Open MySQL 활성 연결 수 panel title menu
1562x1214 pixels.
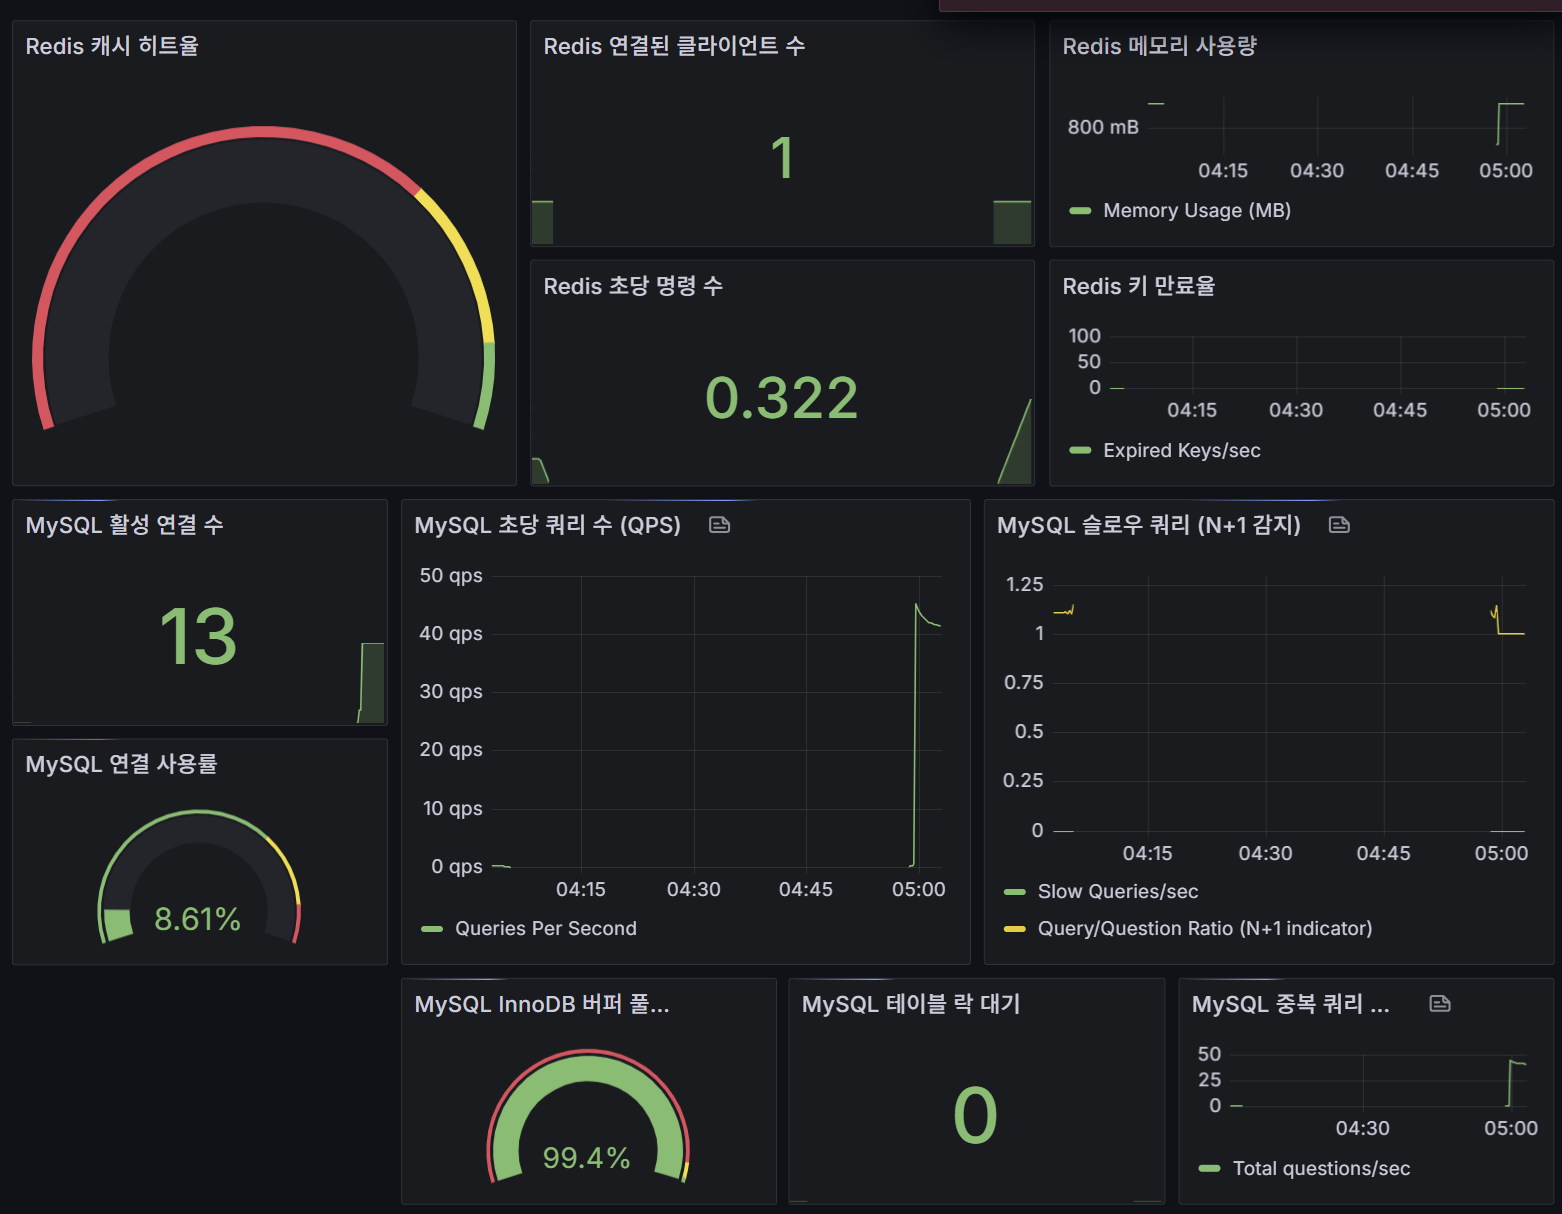click(x=124, y=525)
